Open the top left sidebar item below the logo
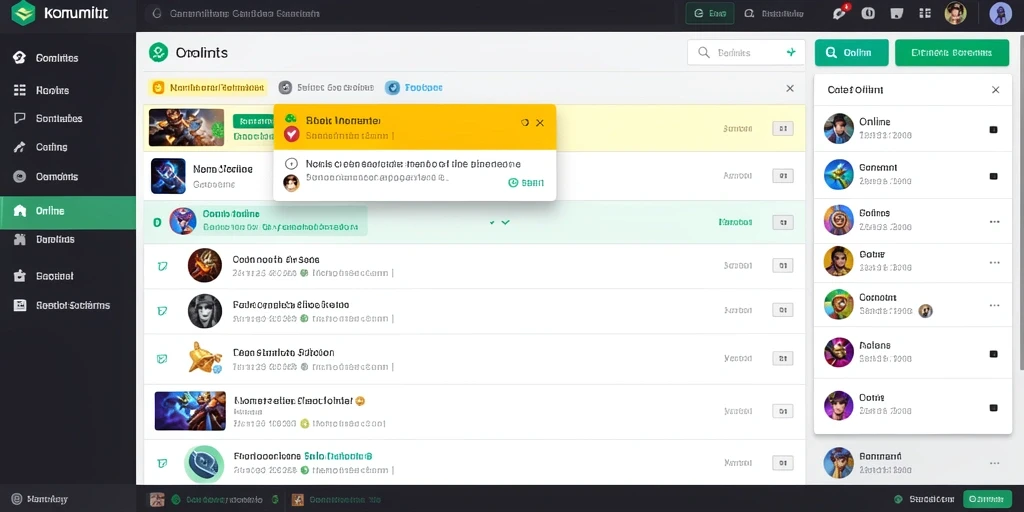 click(x=68, y=58)
